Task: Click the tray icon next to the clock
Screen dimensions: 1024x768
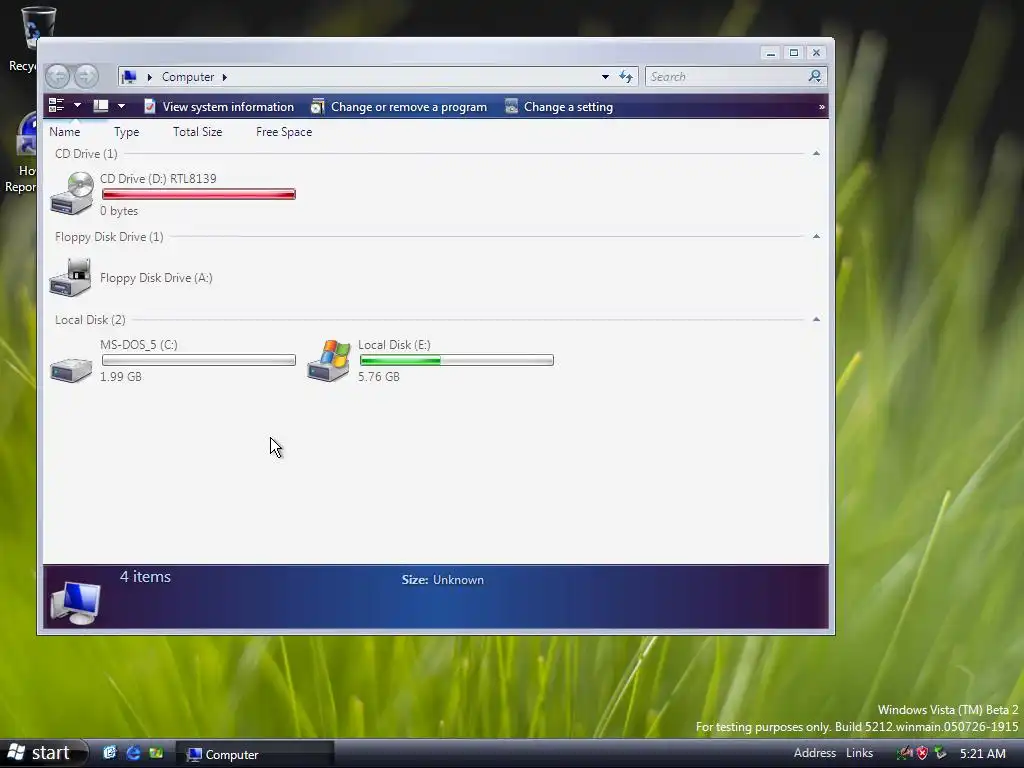Action: (x=940, y=753)
